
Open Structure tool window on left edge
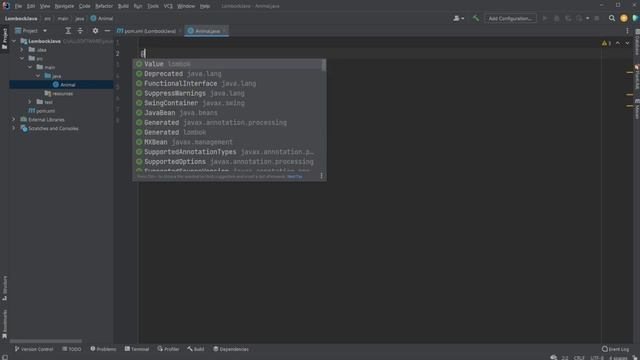pyautogui.click(x=4, y=288)
